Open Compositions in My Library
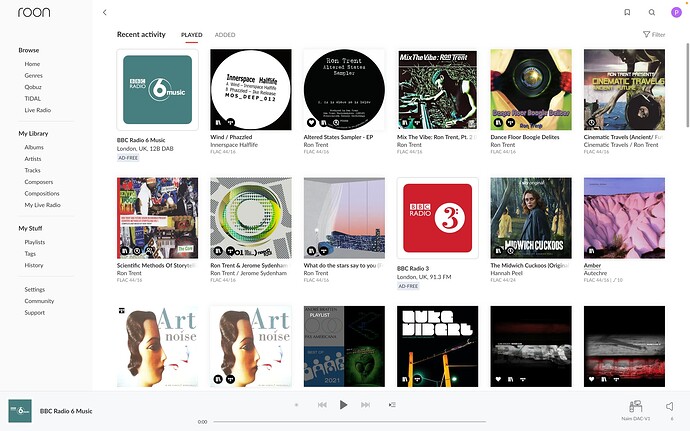 (x=42, y=193)
